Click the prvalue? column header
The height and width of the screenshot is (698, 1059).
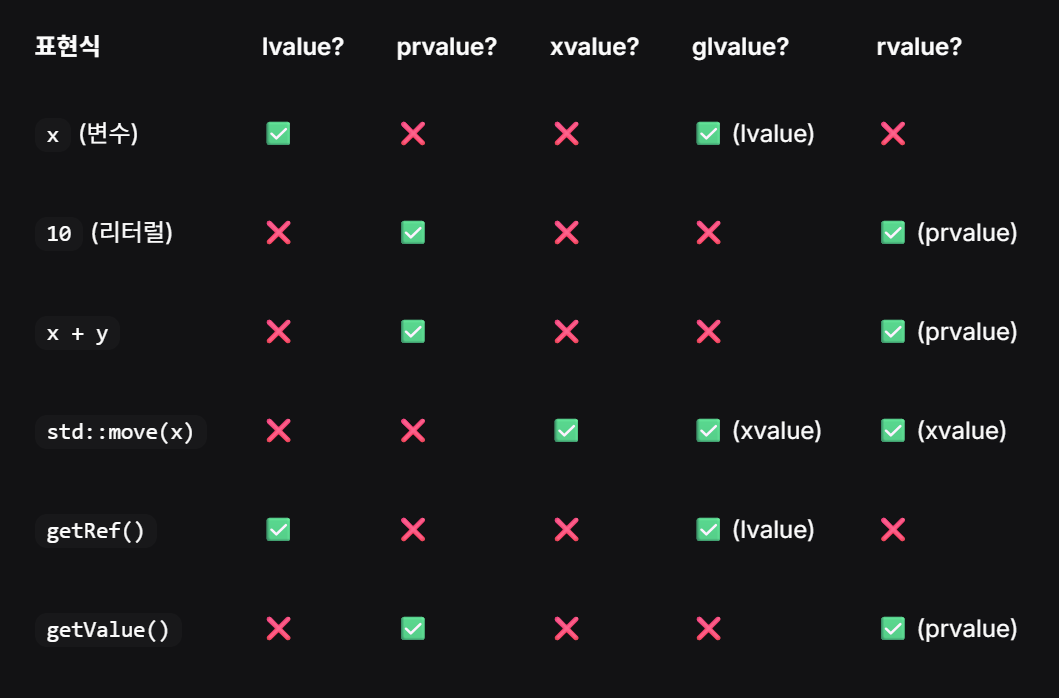pyautogui.click(x=446, y=47)
